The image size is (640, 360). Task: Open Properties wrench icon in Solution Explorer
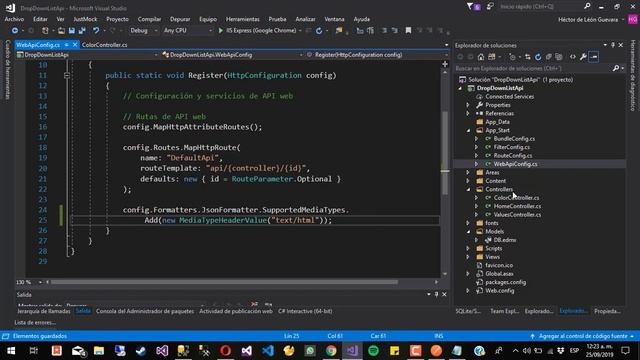[583, 57]
